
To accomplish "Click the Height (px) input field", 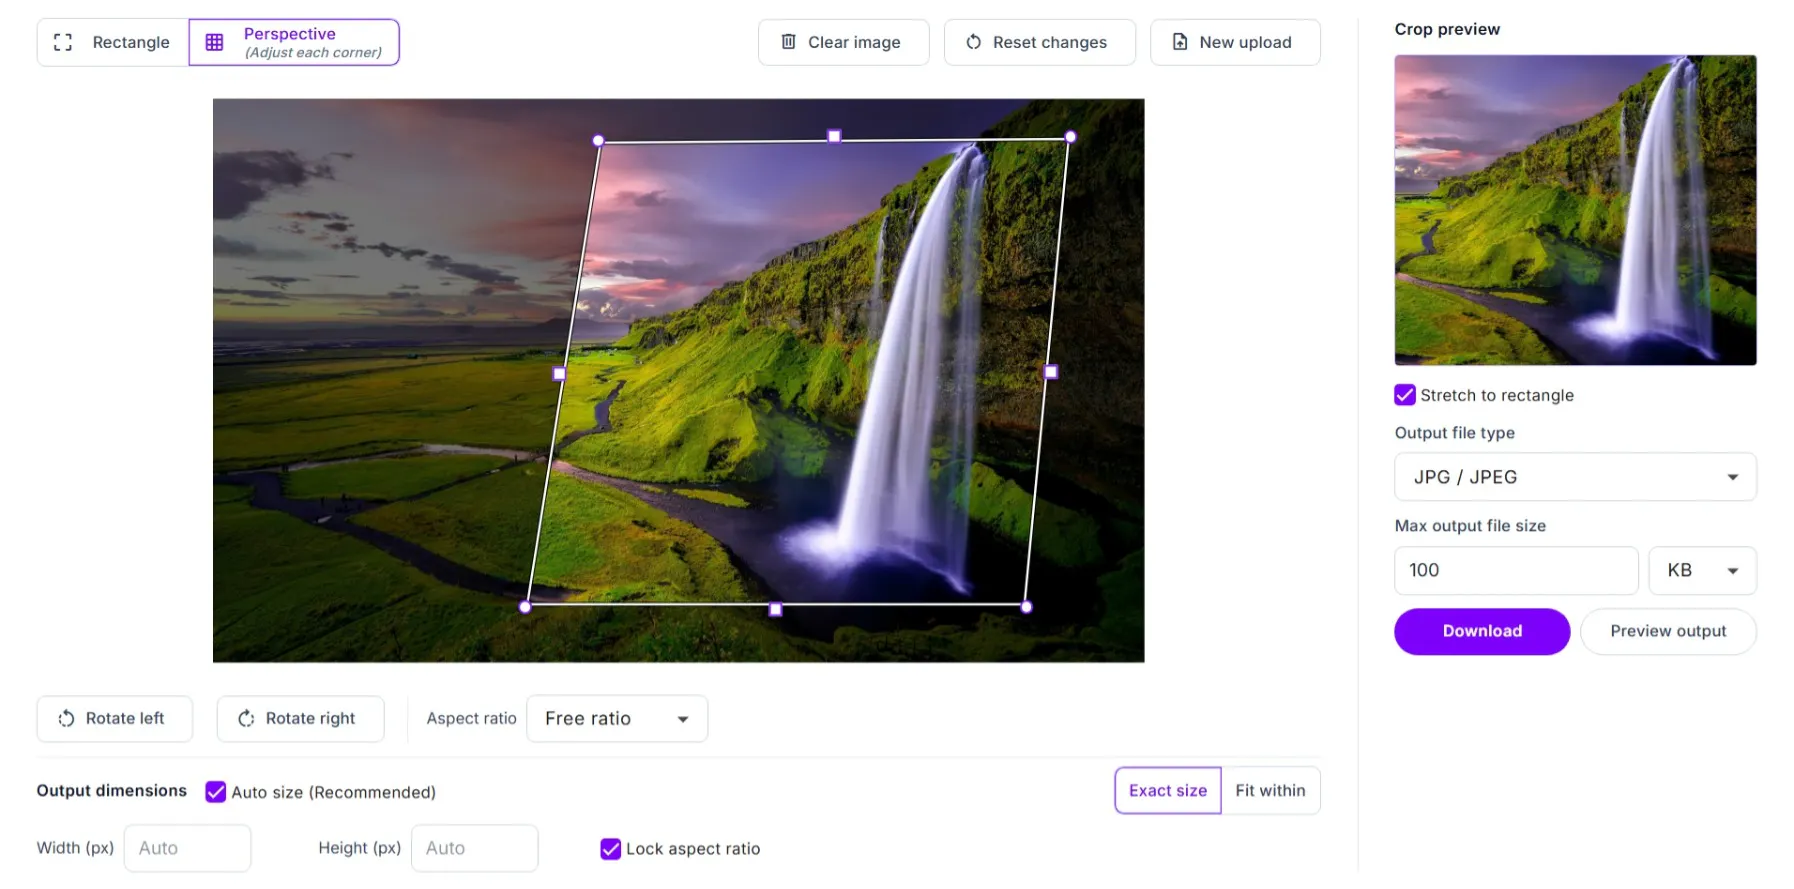I will pos(474,849).
